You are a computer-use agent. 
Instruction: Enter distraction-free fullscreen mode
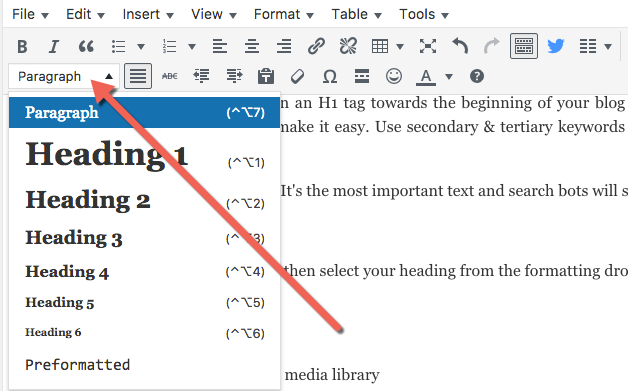pos(428,46)
